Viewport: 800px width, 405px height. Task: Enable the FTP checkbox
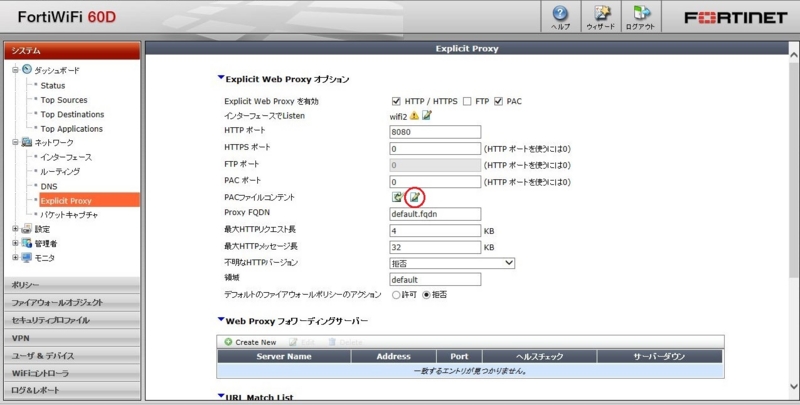(467, 101)
